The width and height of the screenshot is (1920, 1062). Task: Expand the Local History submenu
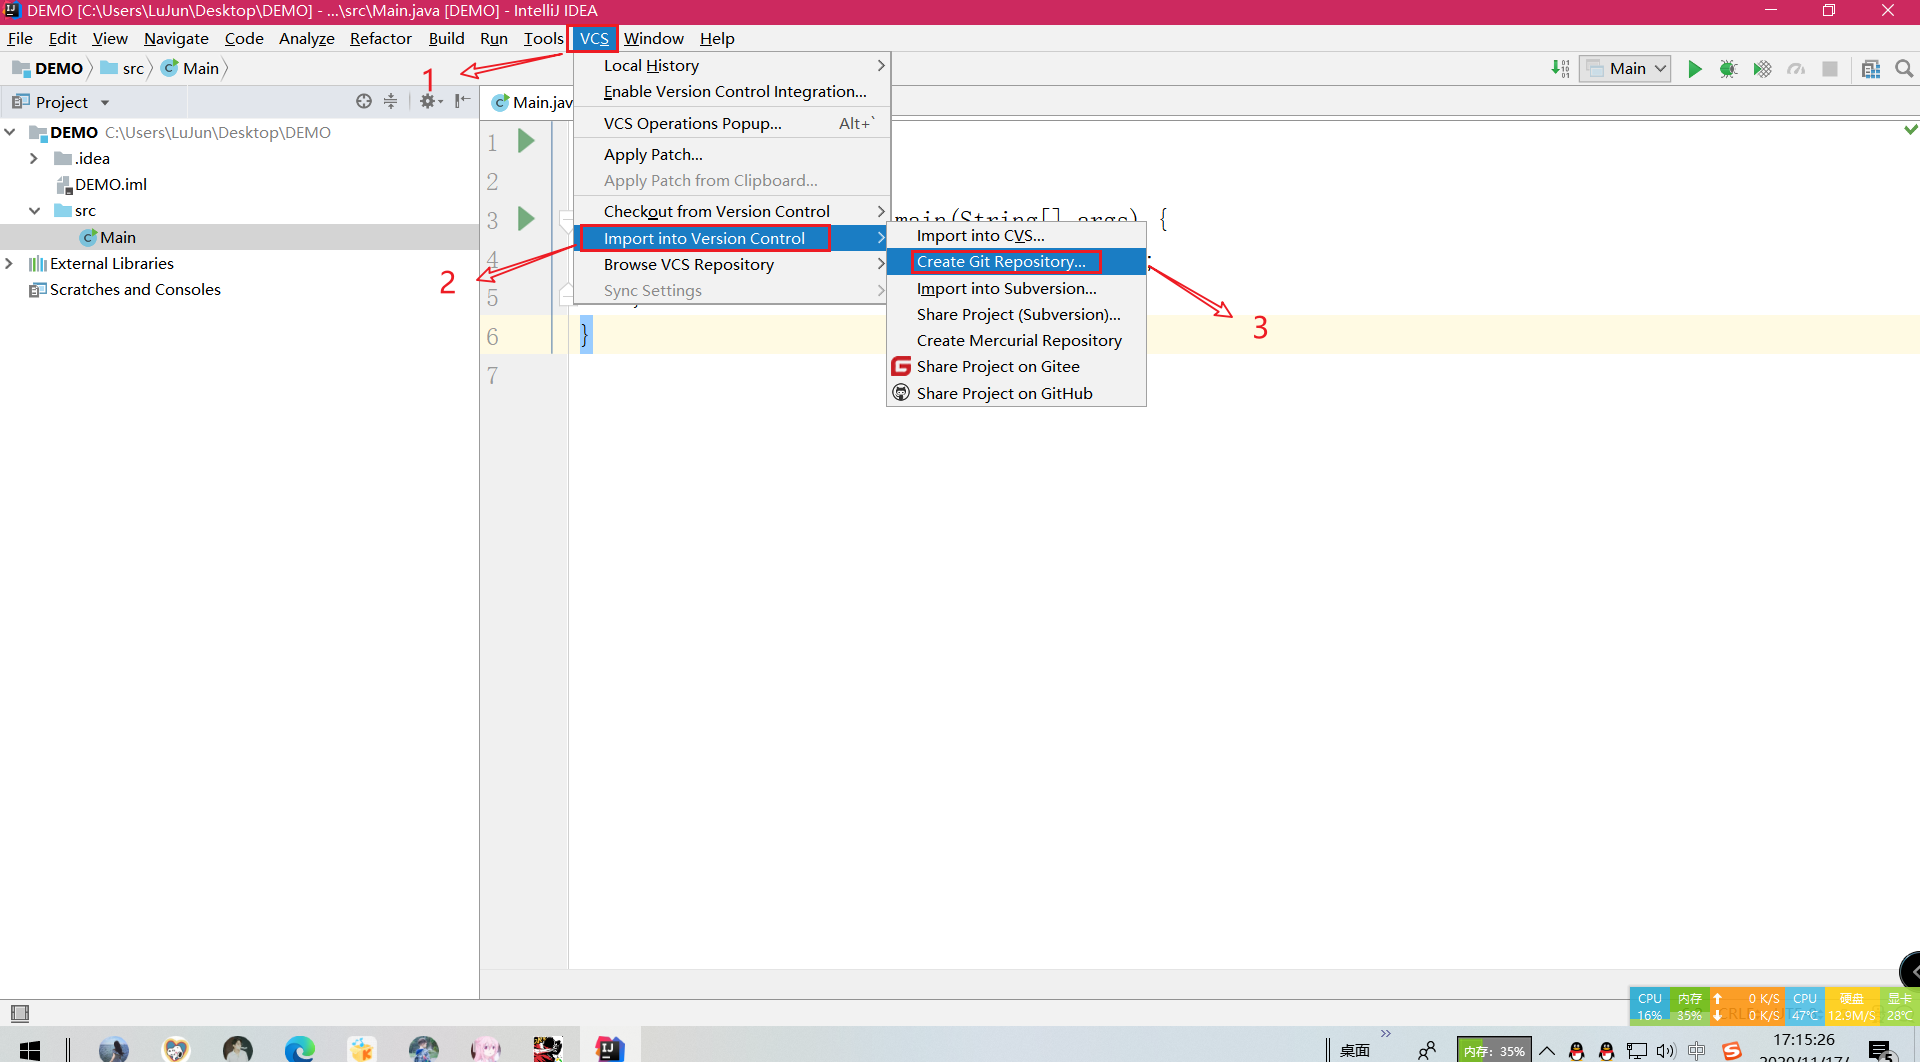pyautogui.click(x=732, y=65)
